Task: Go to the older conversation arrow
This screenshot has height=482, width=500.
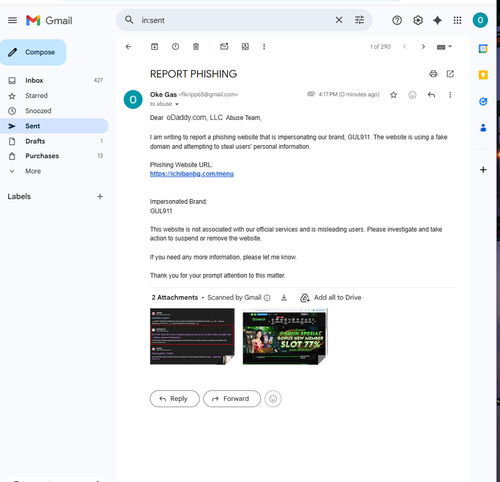Action: [x=423, y=47]
